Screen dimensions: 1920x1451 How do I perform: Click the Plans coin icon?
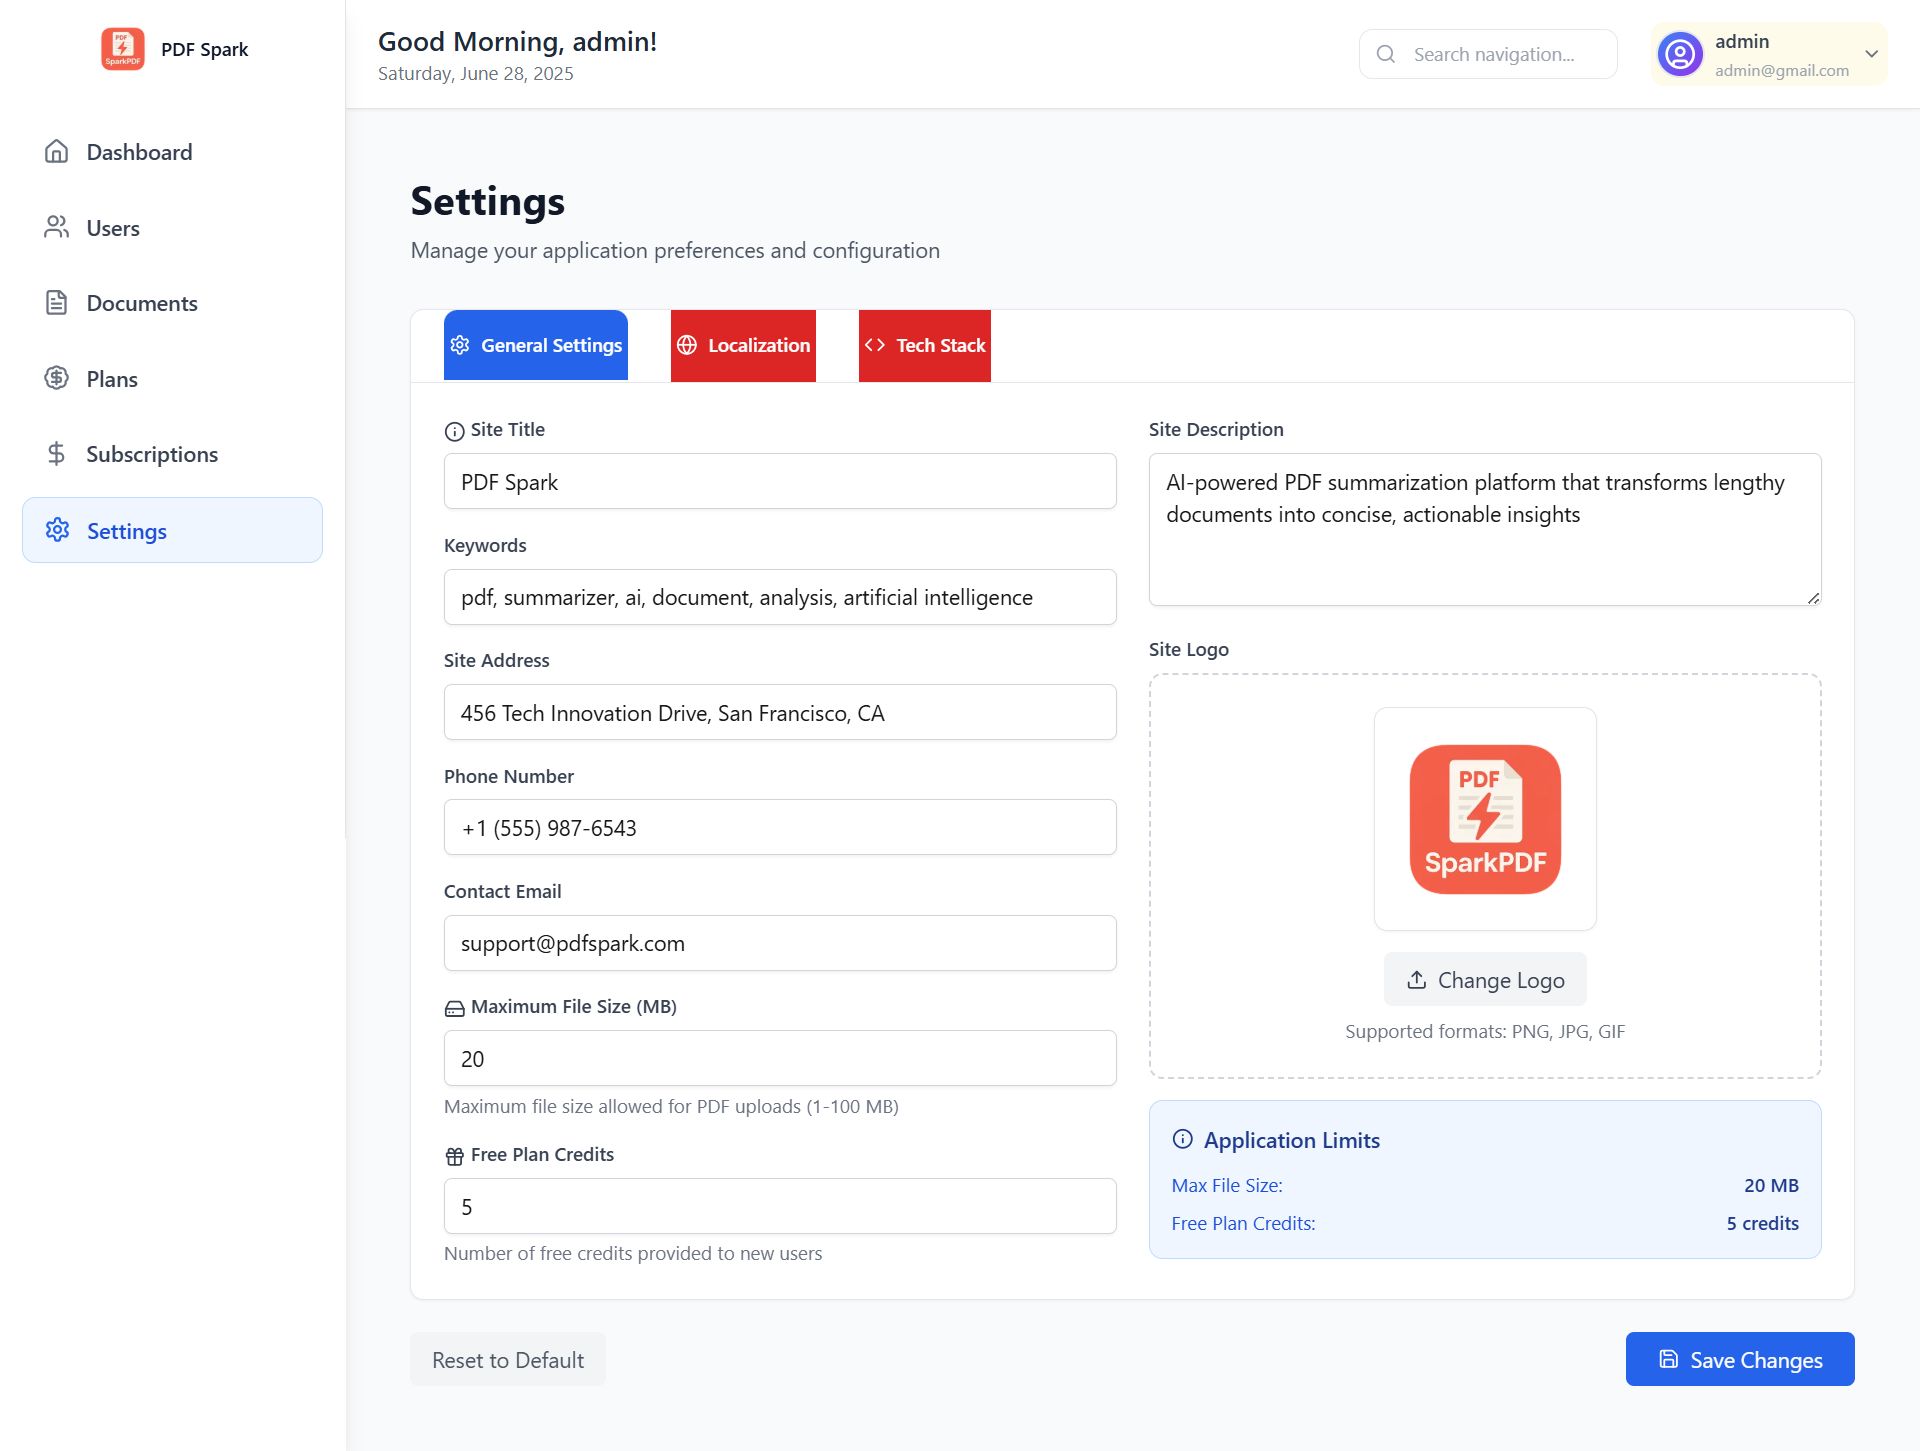click(57, 378)
